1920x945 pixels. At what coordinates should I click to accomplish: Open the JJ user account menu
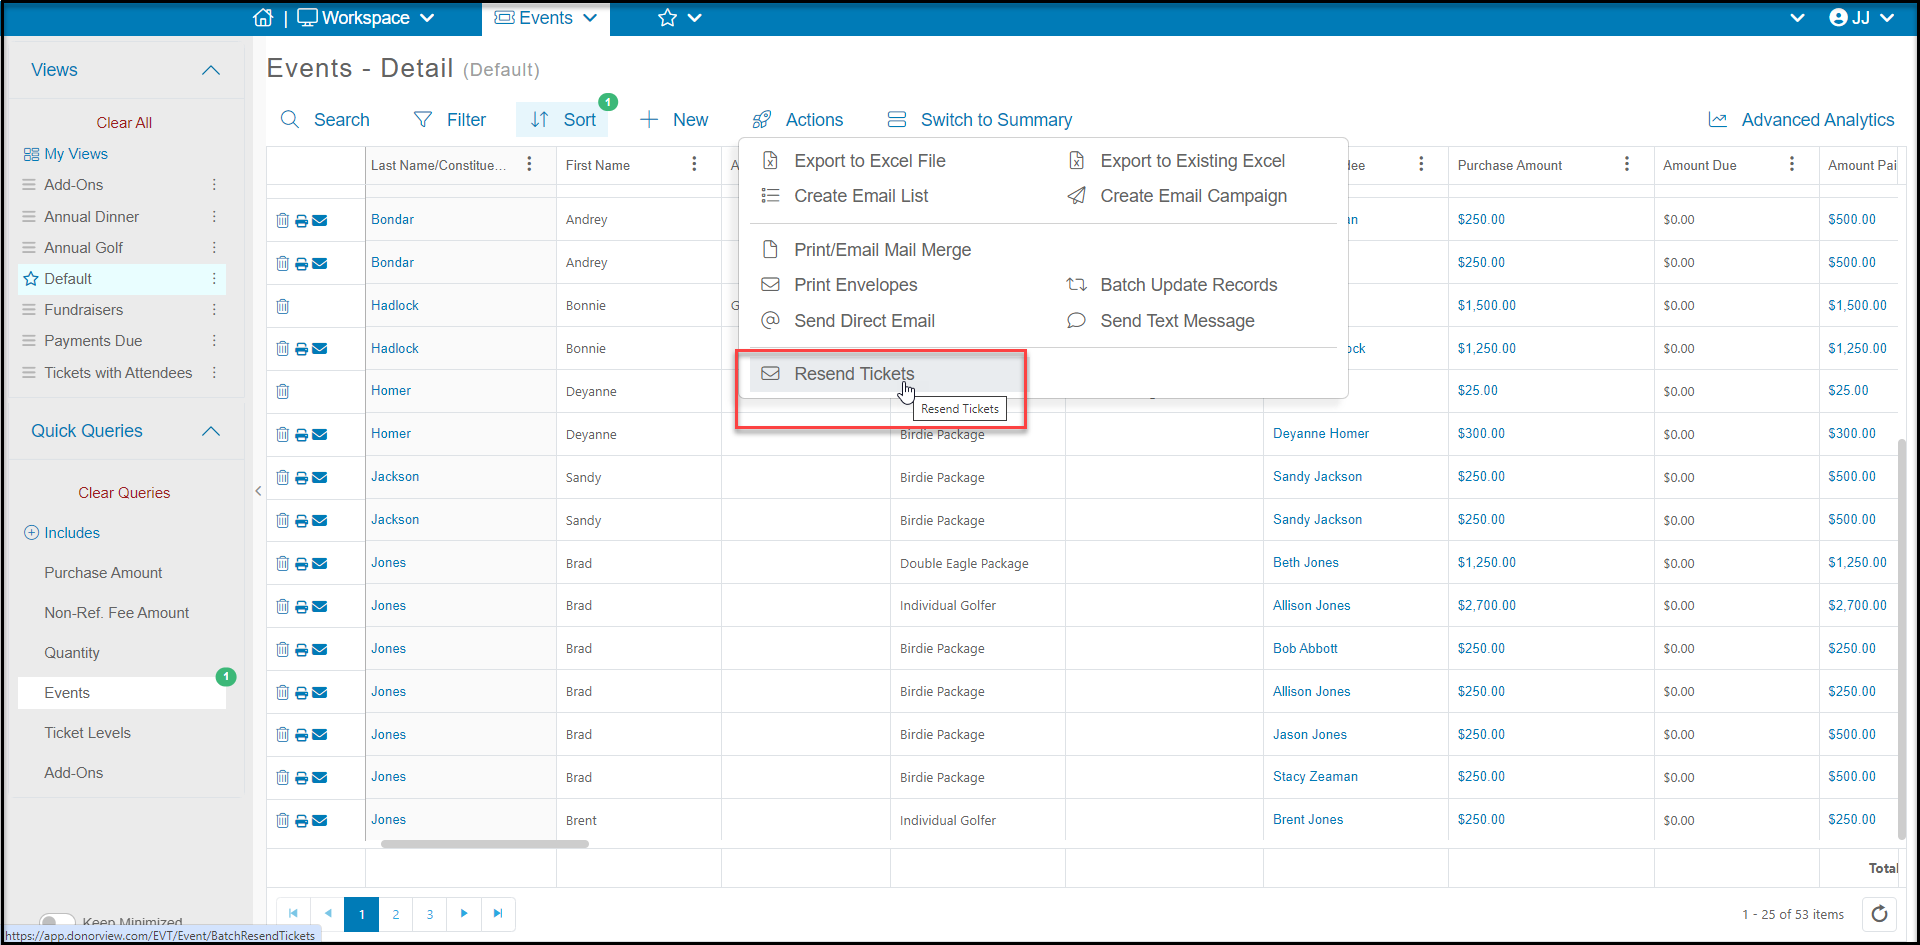point(1861,18)
